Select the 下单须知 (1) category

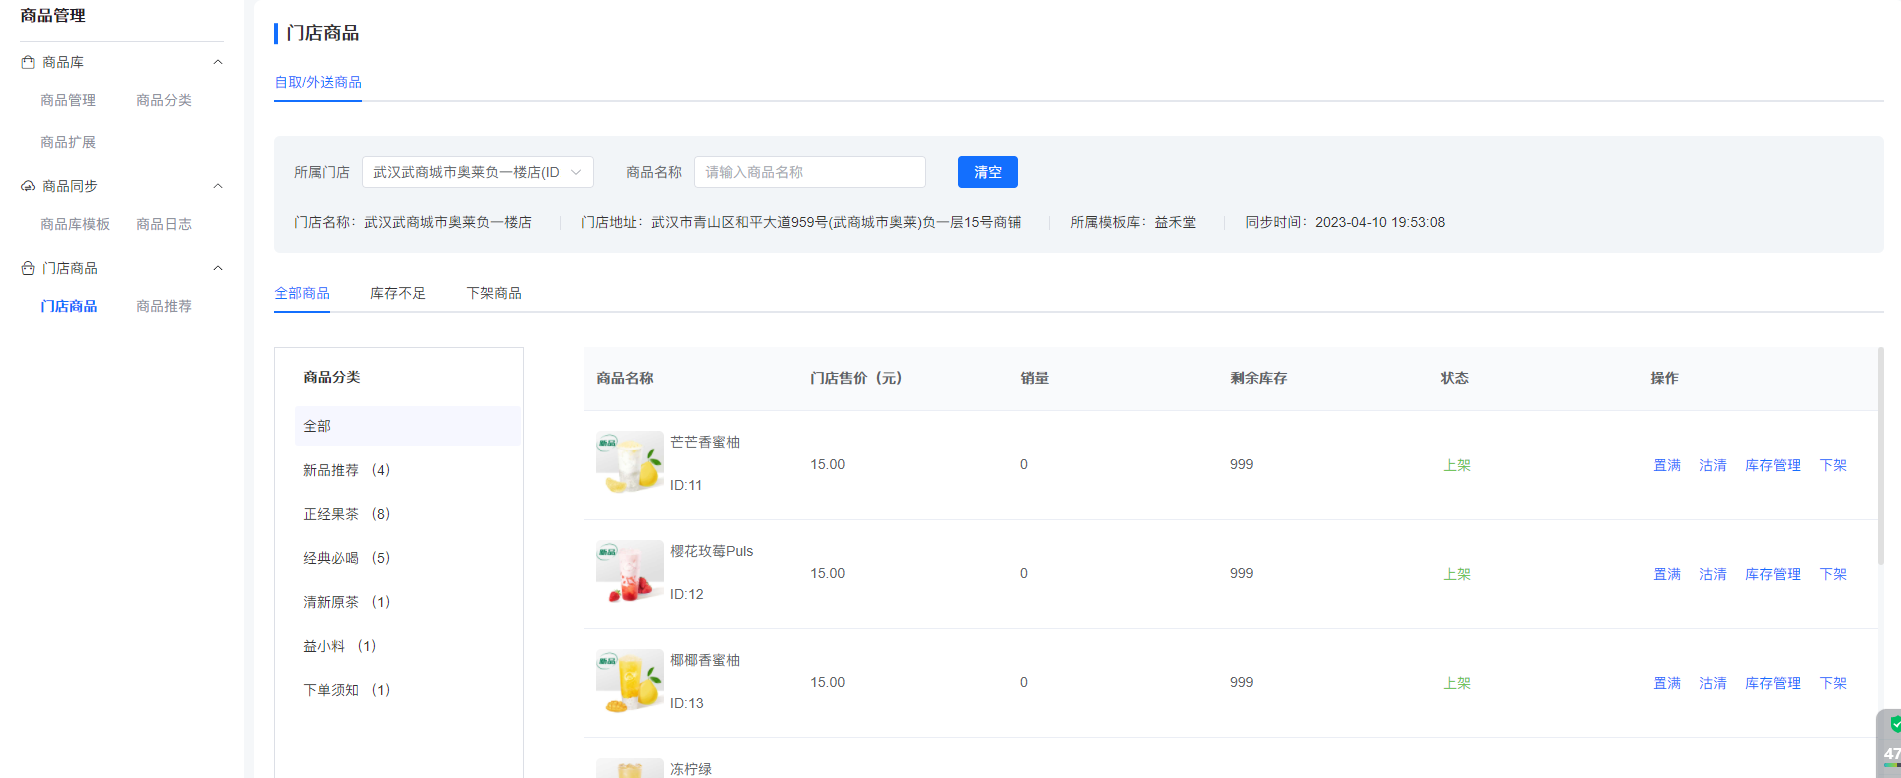(347, 690)
